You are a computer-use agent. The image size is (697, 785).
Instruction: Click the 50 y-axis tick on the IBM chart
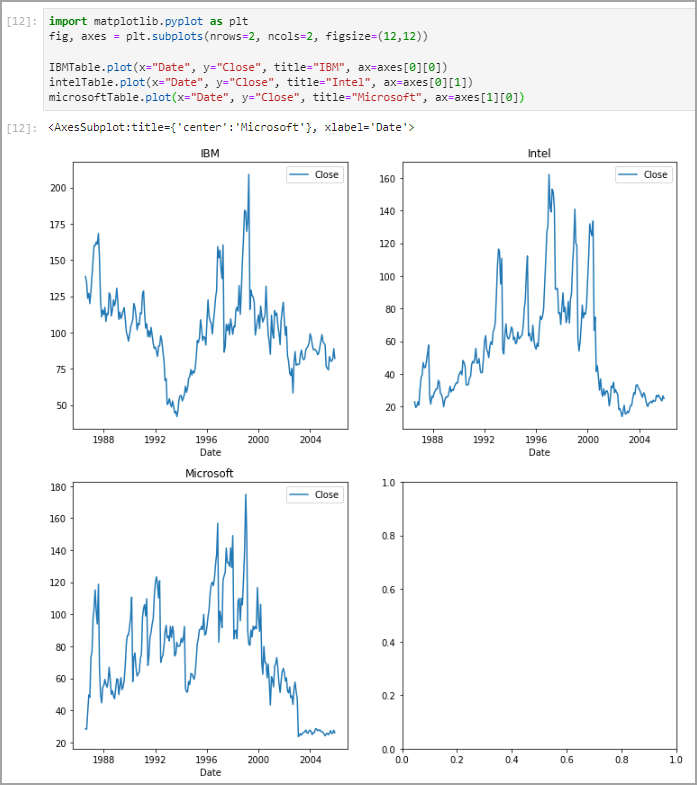[x=61, y=406]
